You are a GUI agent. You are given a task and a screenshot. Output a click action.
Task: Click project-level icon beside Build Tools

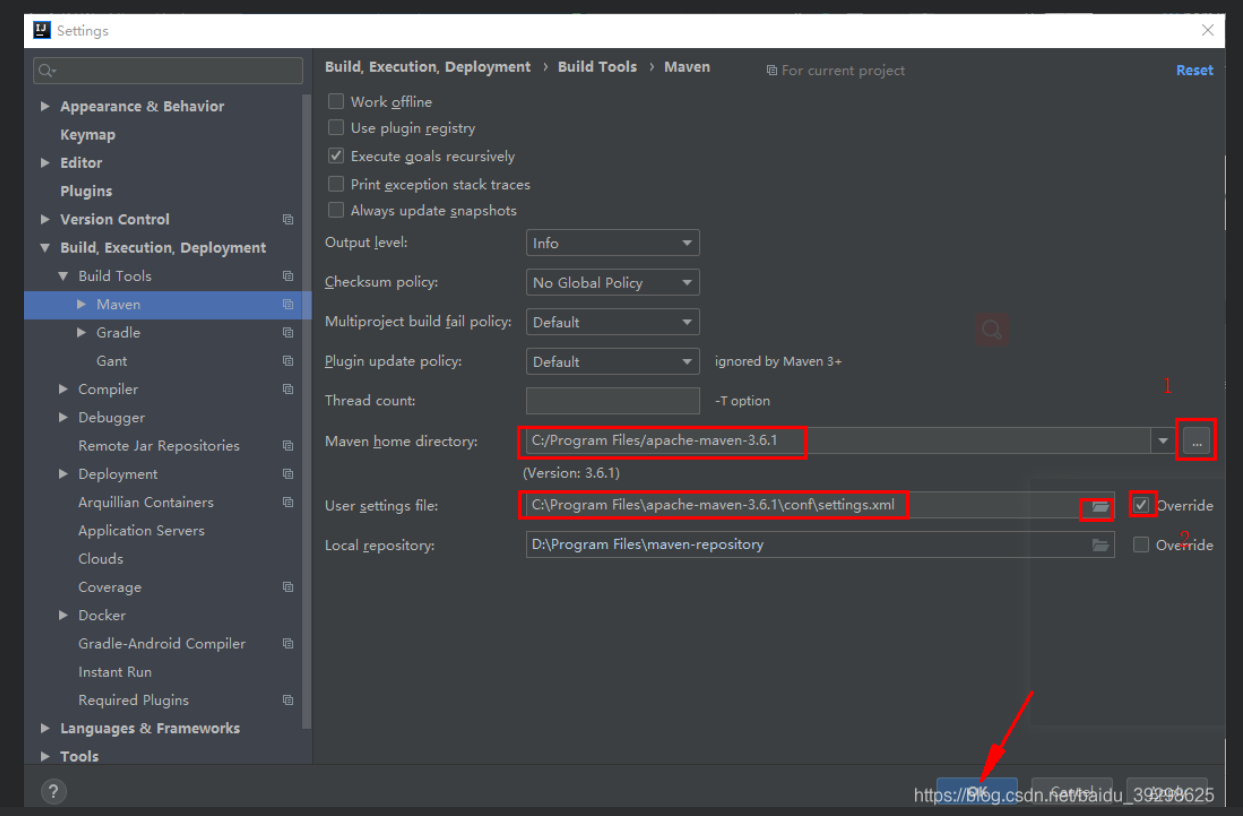tap(288, 276)
